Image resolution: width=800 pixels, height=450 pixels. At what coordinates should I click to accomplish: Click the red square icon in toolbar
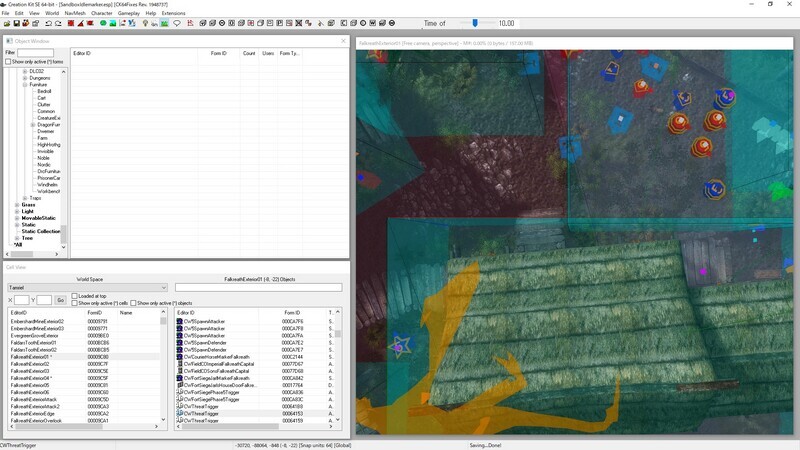click(x=71, y=23)
